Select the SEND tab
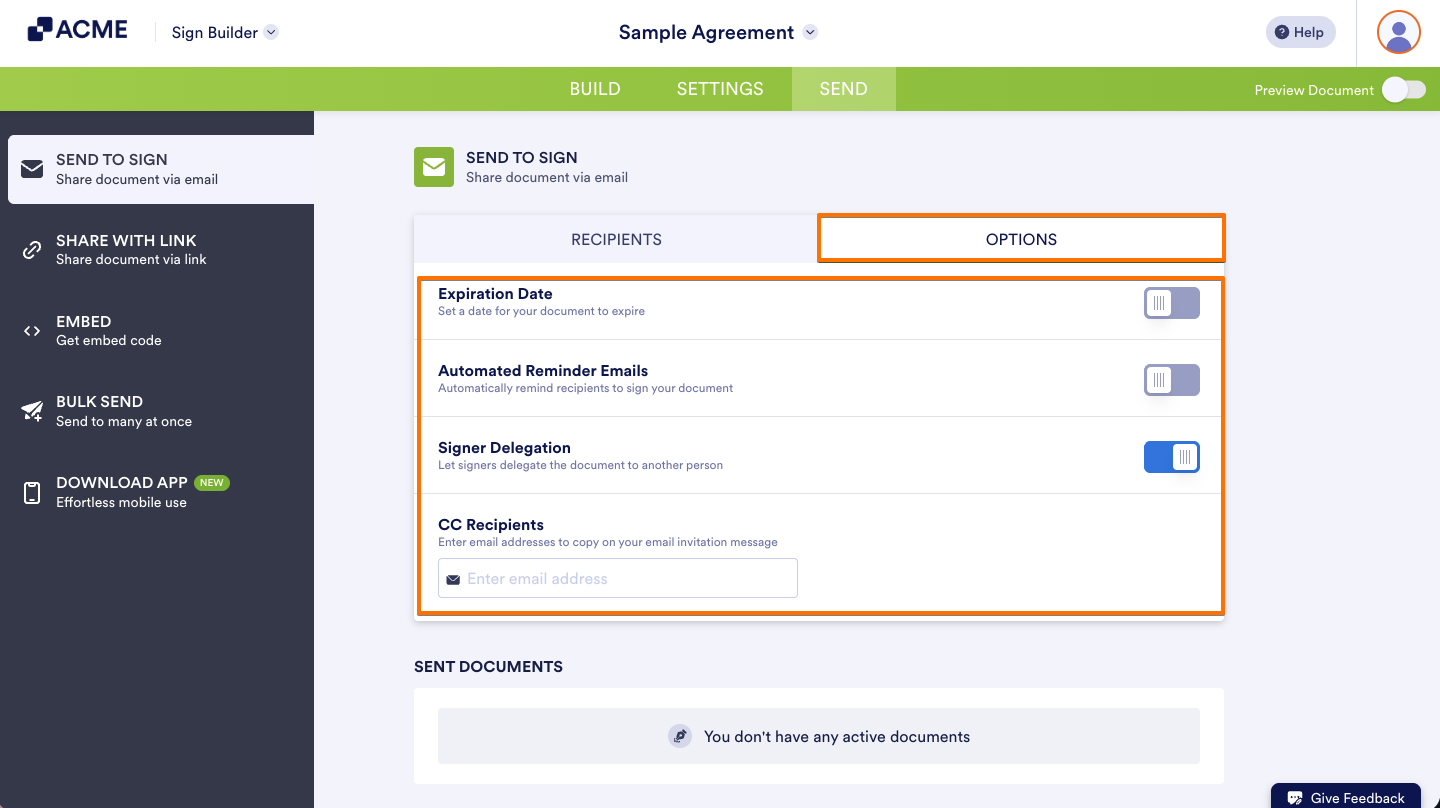 tap(844, 89)
